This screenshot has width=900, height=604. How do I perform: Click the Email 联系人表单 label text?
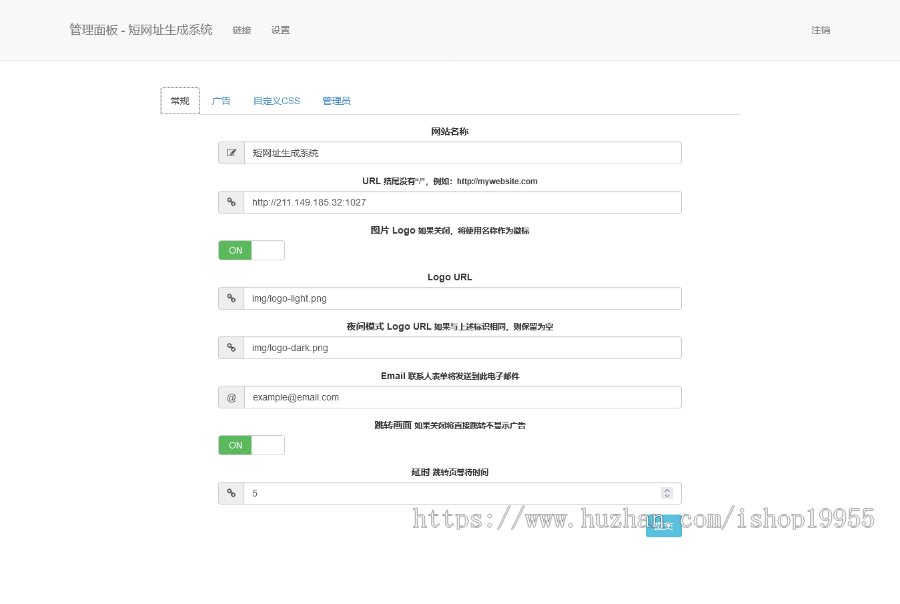click(x=450, y=376)
